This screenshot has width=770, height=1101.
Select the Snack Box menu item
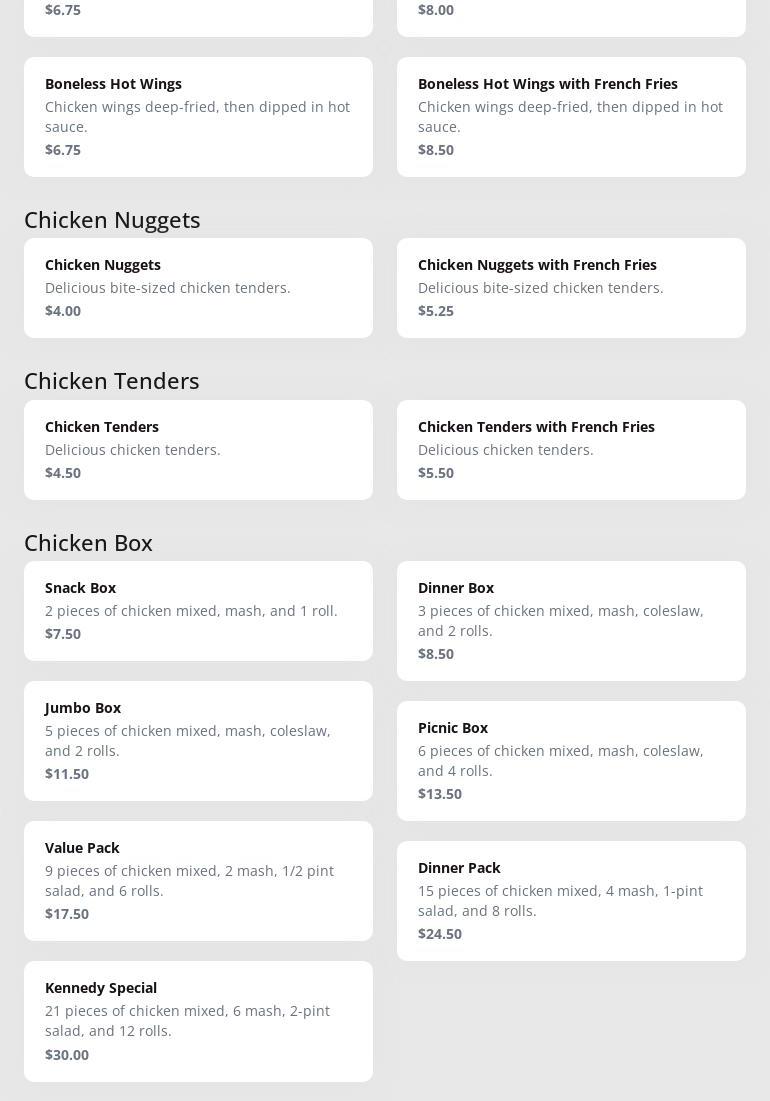pos(198,611)
